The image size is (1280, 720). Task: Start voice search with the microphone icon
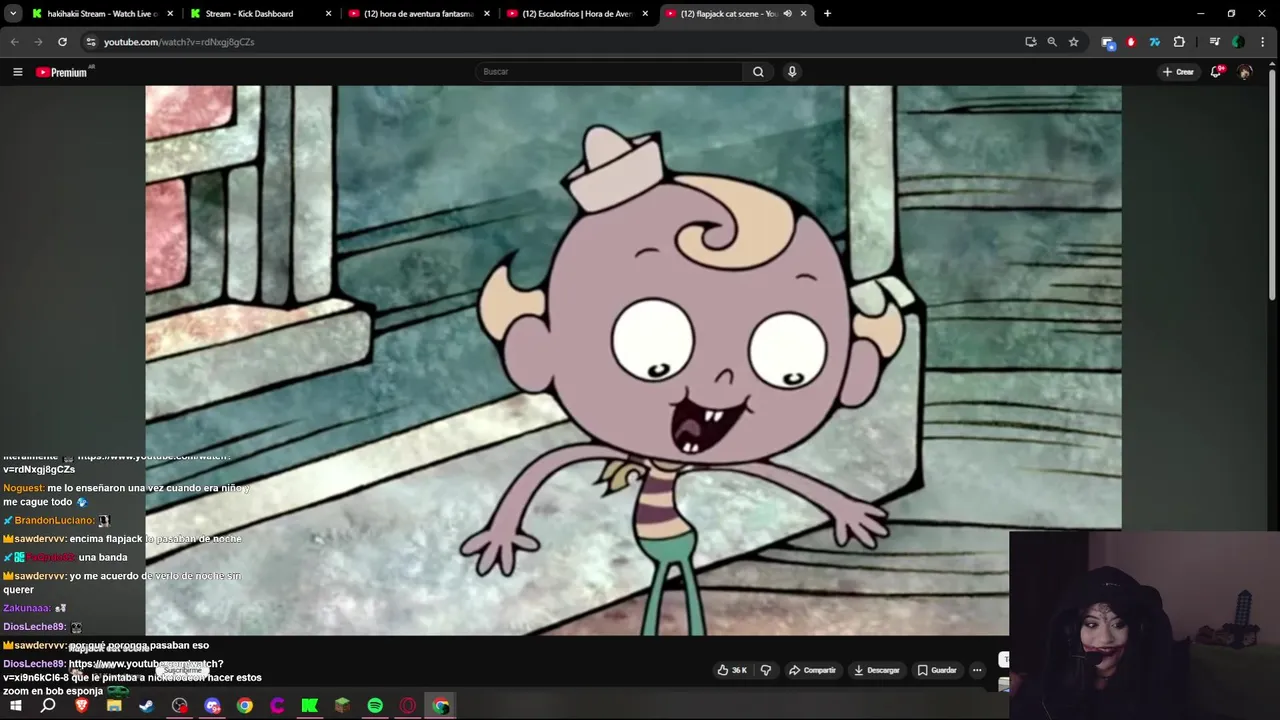coord(792,72)
